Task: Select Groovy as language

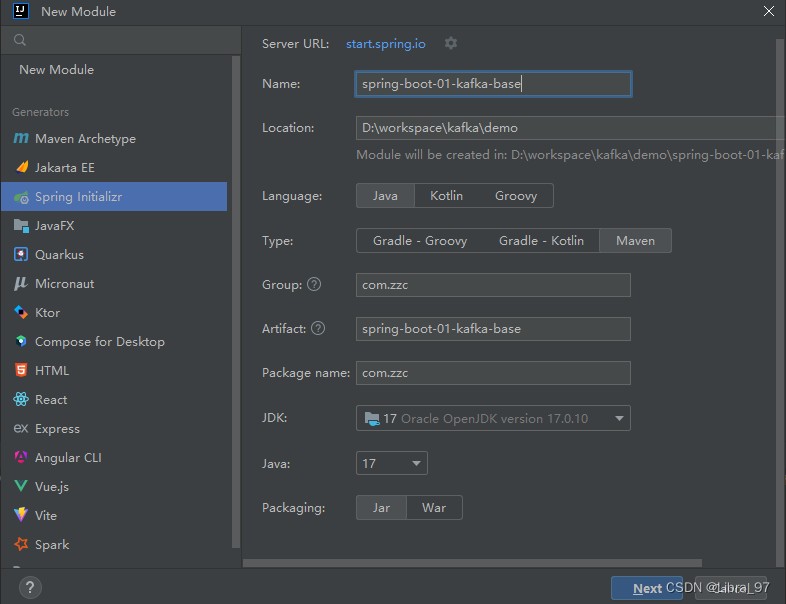Action: coord(516,195)
